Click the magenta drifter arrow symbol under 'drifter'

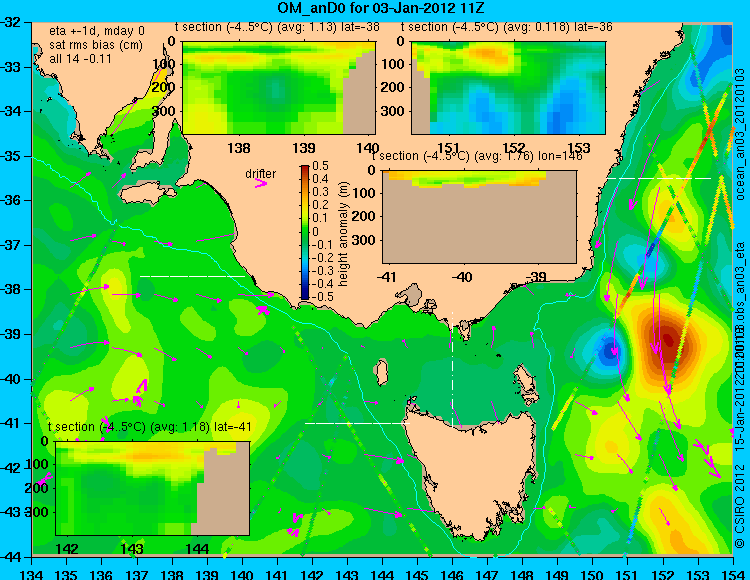(x=261, y=183)
